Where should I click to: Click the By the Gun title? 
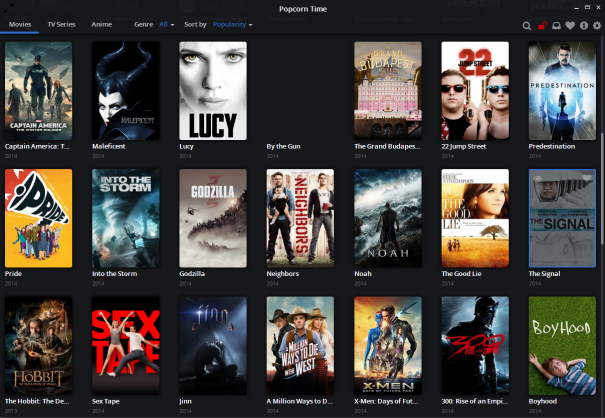pyautogui.click(x=283, y=146)
